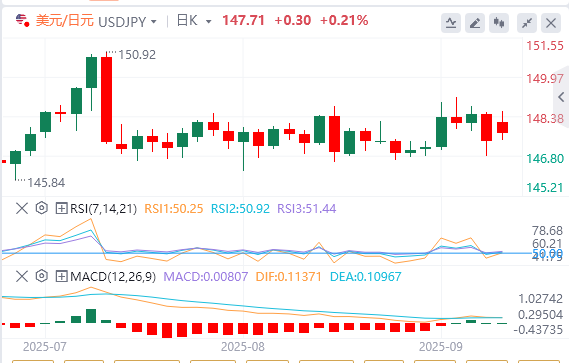Expand the right side panel arrow
Viewport: 569px width, 363px height.
pyautogui.click(x=561, y=97)
